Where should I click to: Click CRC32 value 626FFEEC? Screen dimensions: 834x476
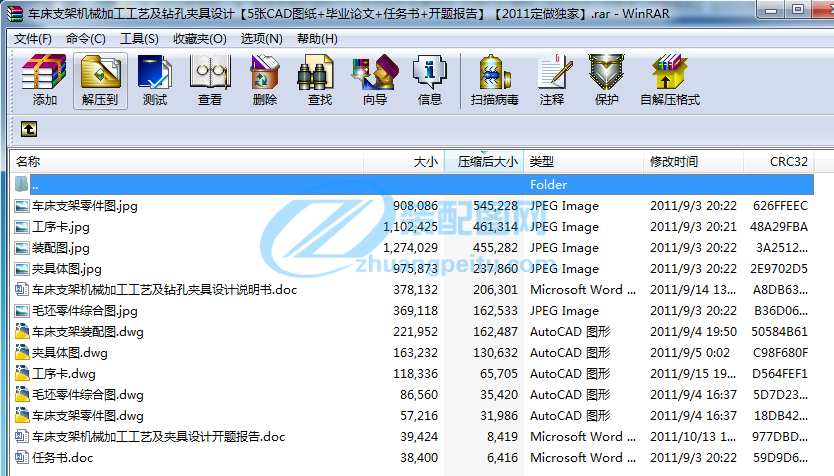tap(780, 206)
